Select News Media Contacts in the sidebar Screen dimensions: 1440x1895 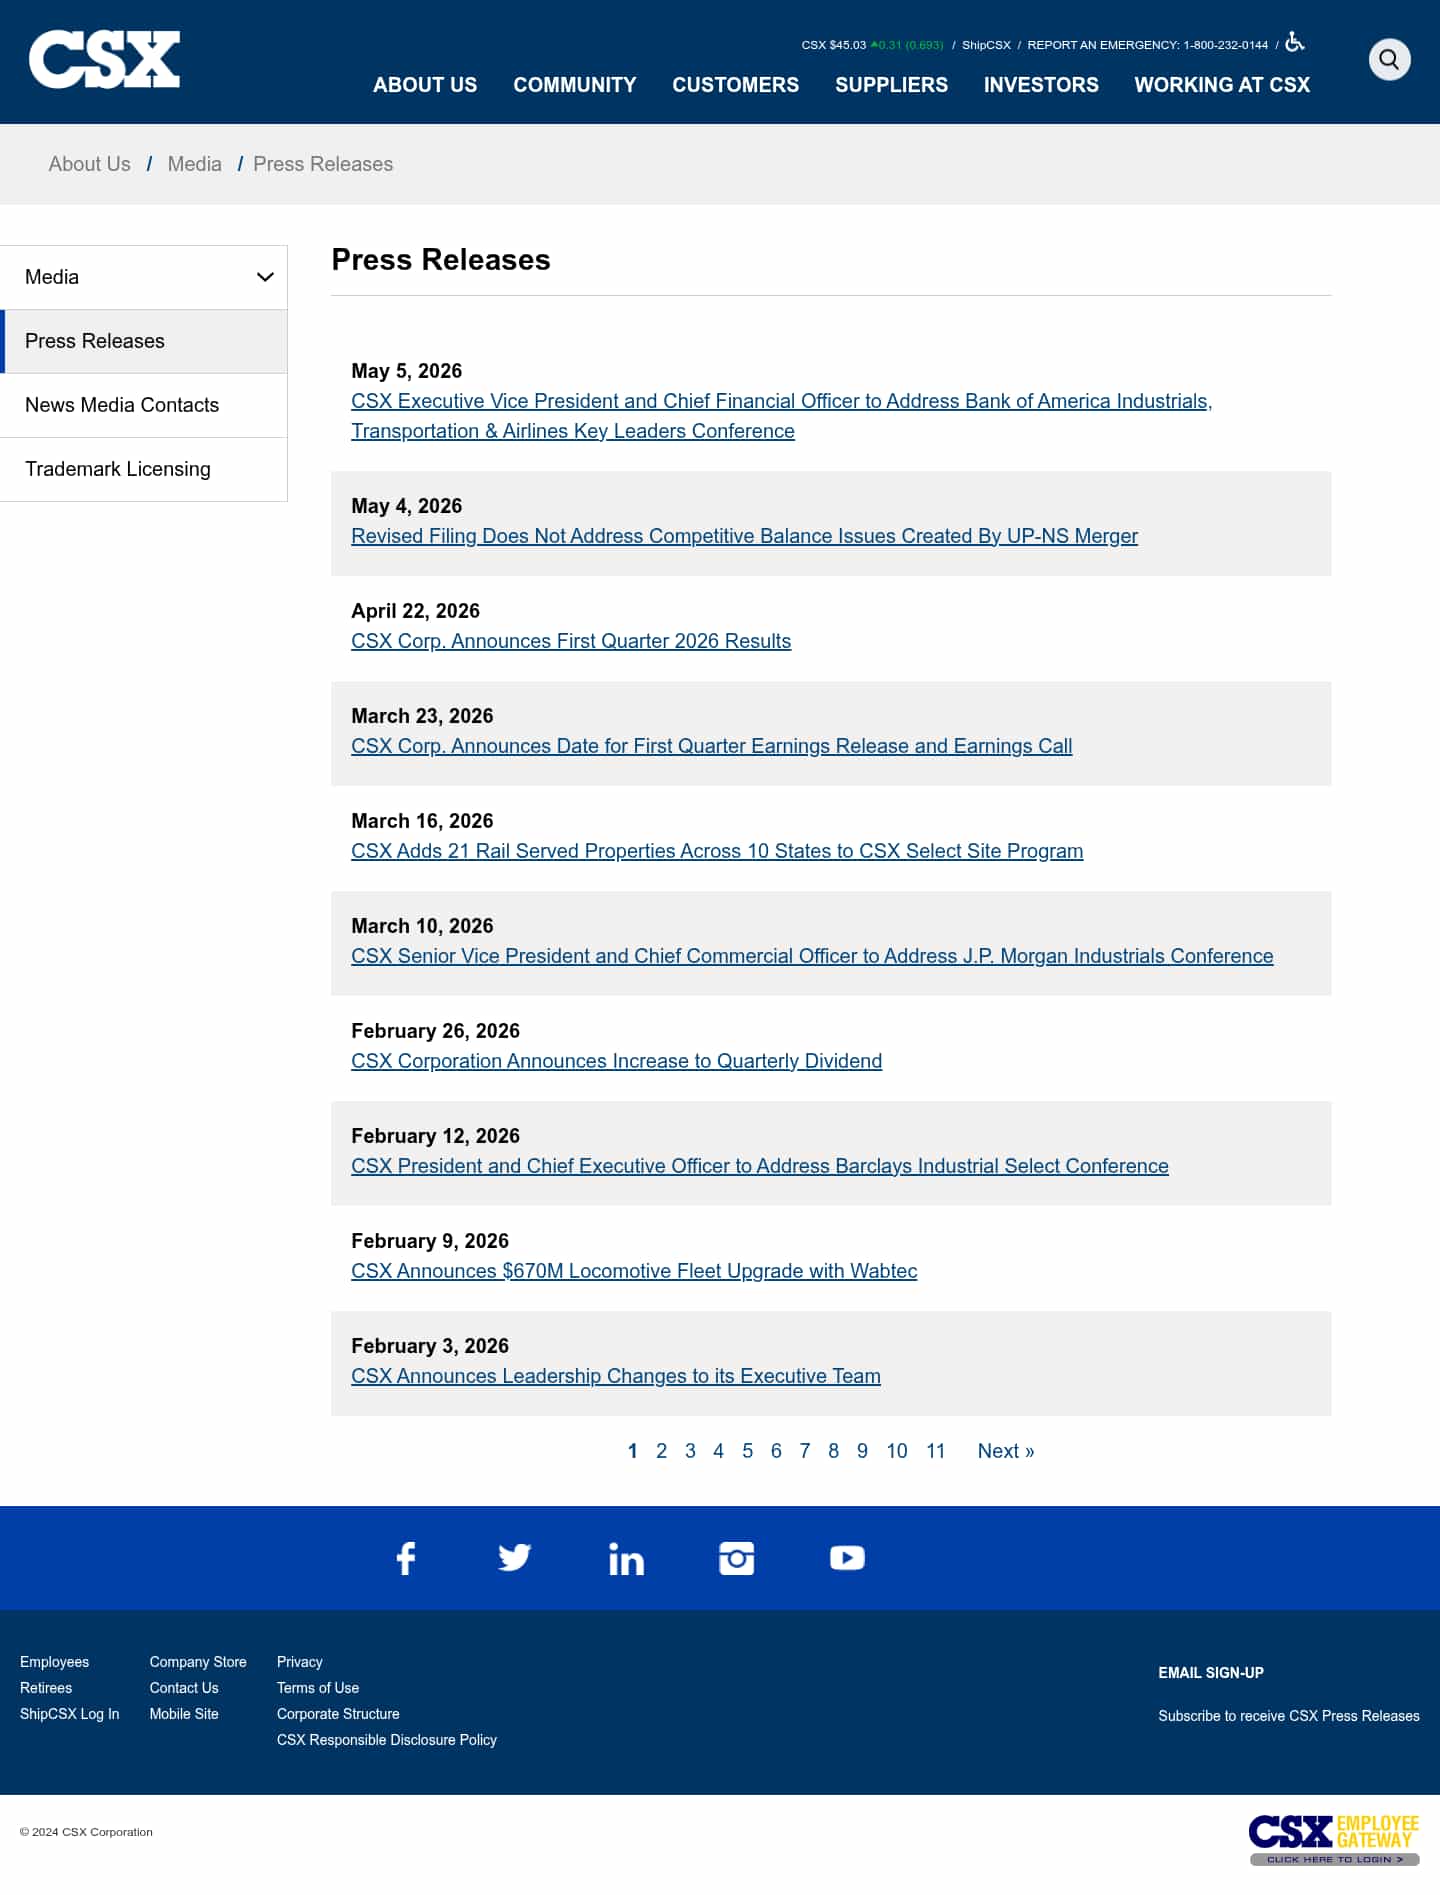click(144, 405)
